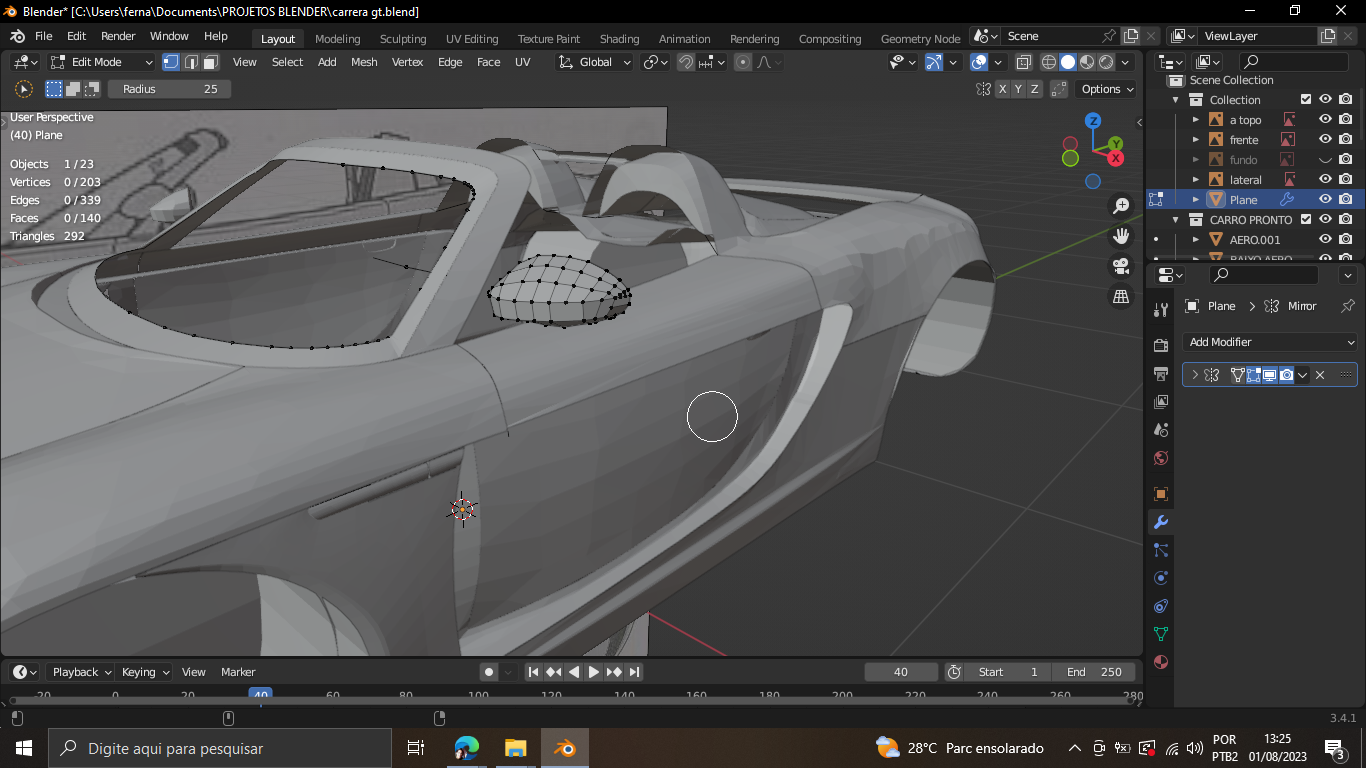1366x768 pixels.
Task: Pin the properties editor context
Action: pos(1347,306)
